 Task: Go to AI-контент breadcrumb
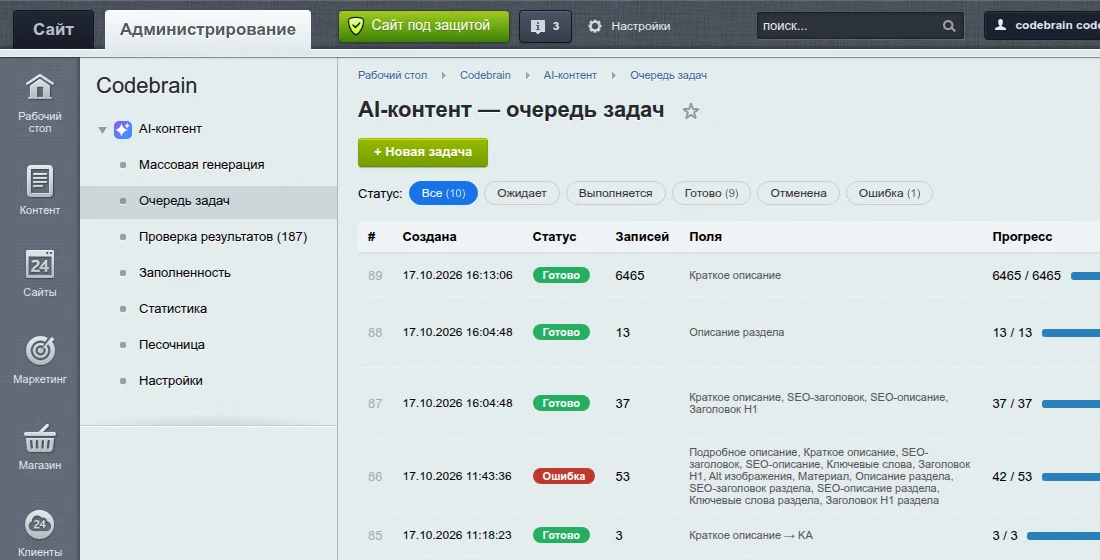click(x=570, y=75)
